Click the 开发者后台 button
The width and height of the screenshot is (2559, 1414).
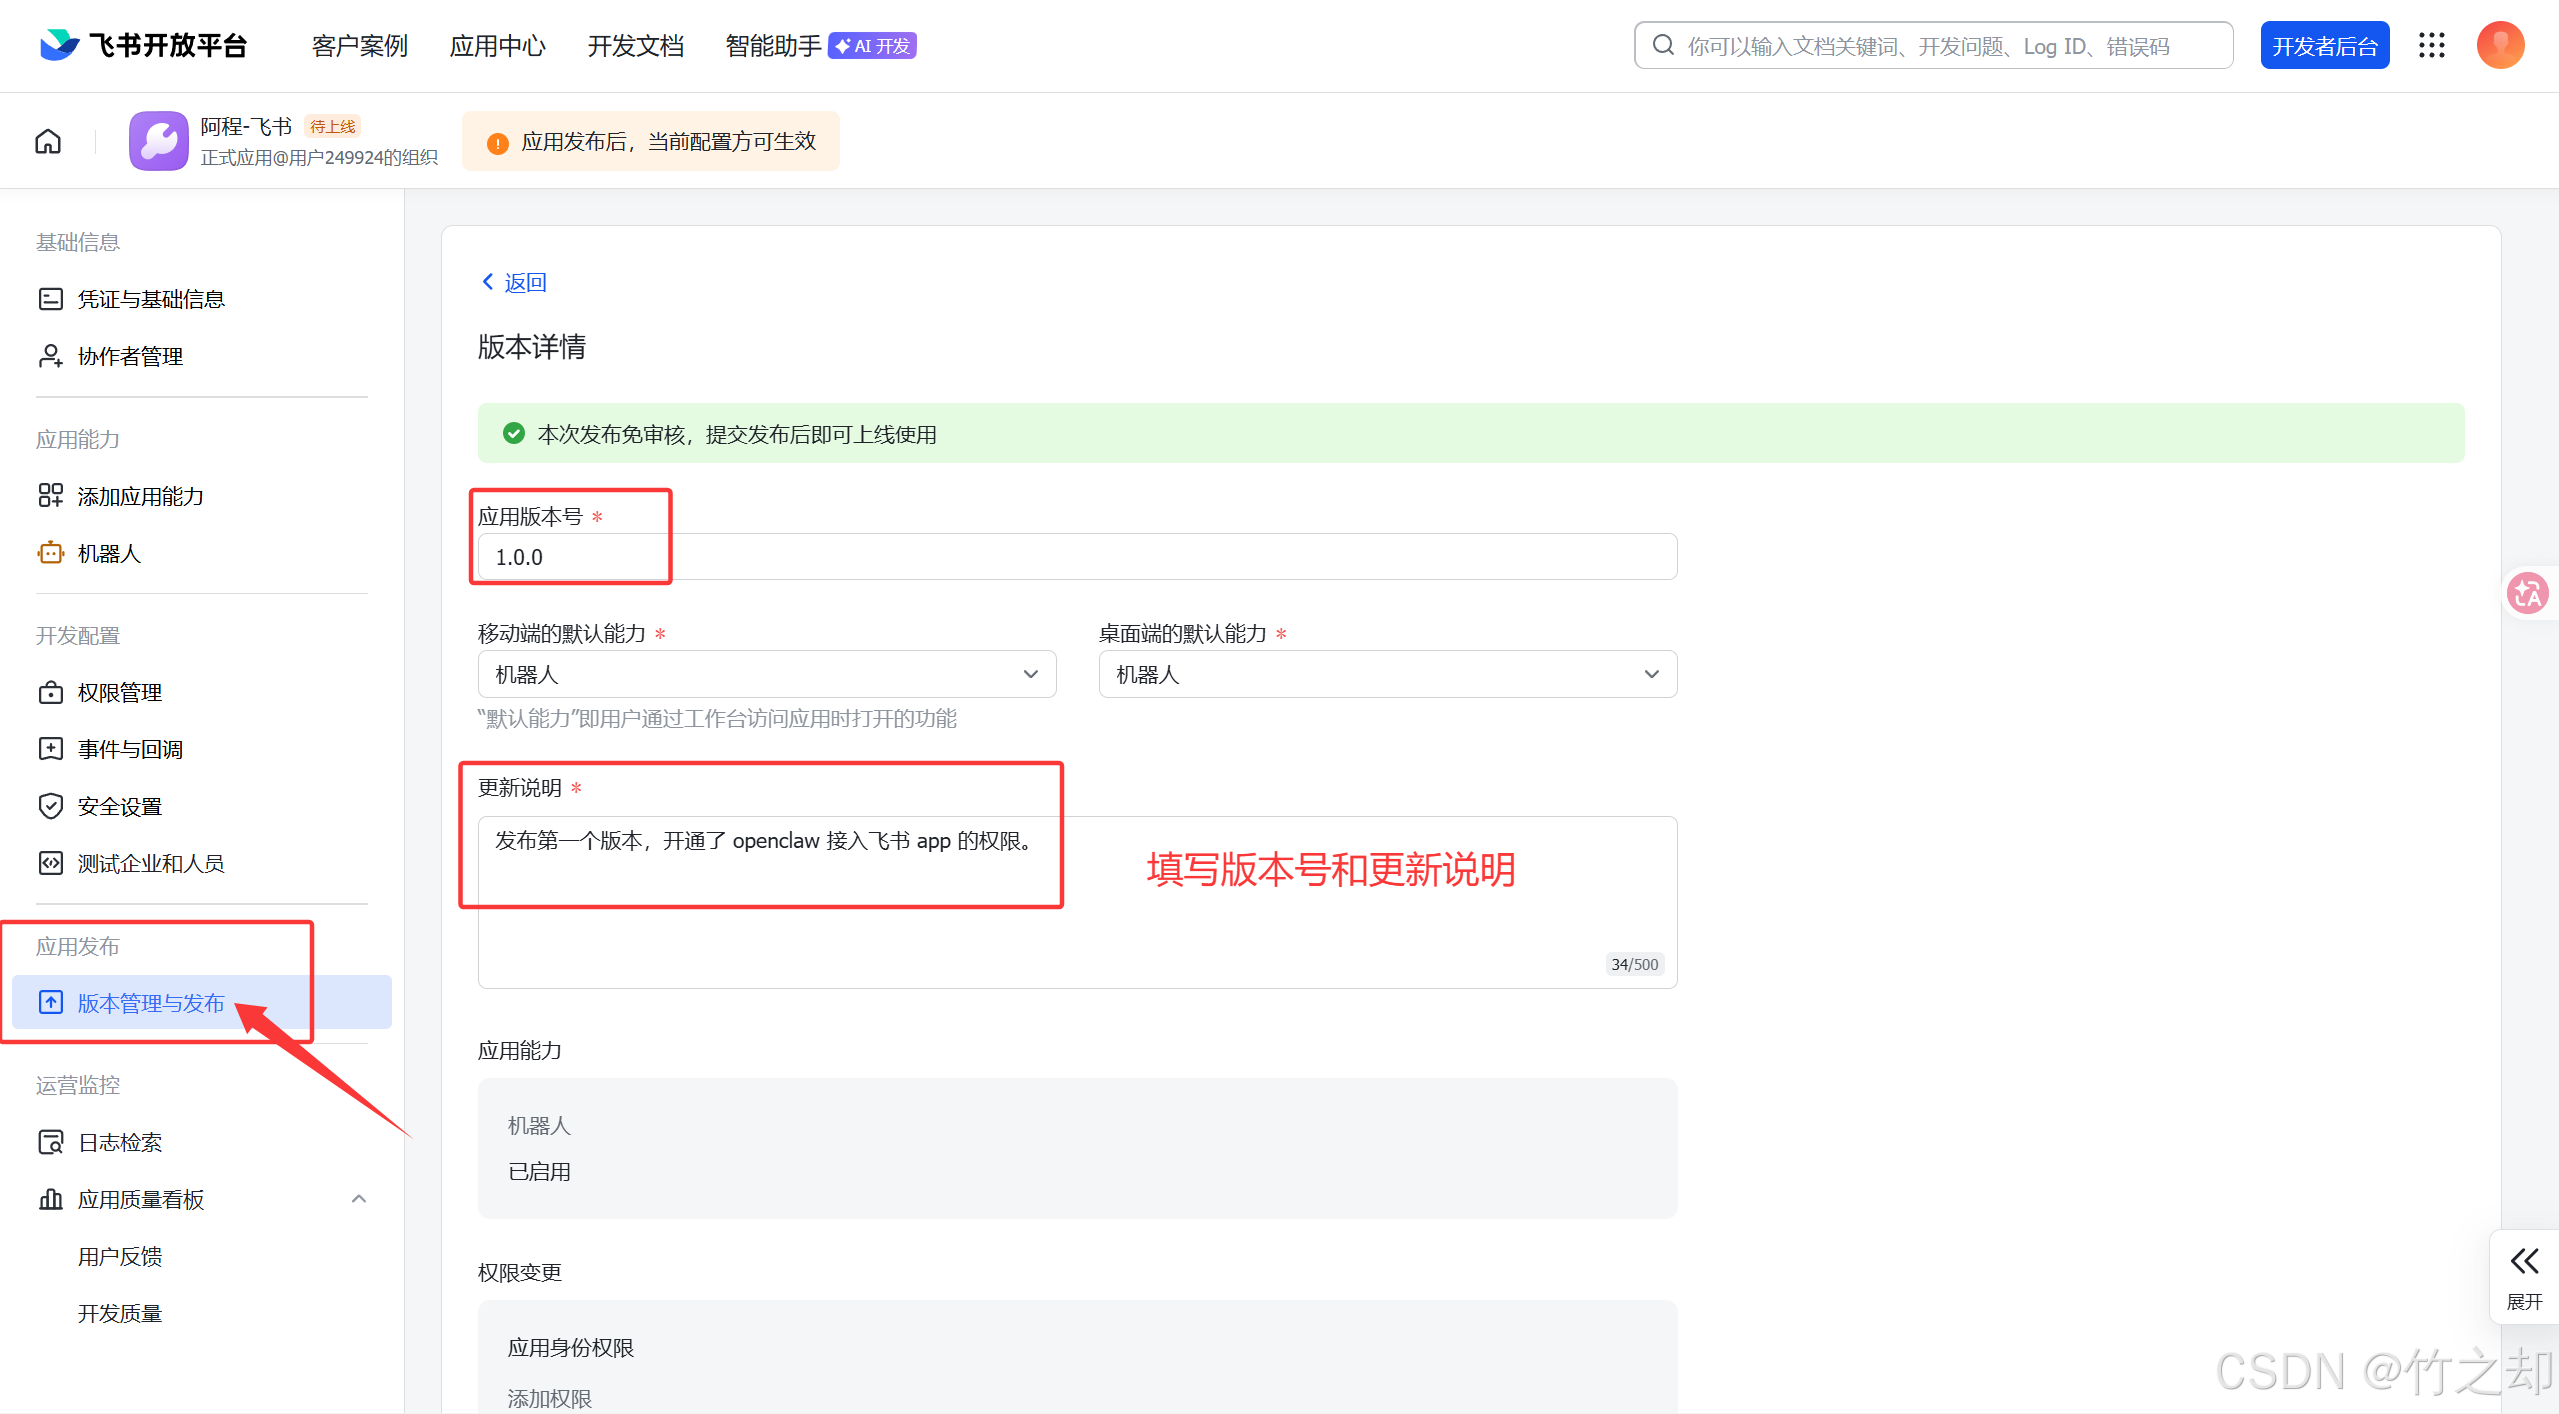click(x=2324, y=46)
